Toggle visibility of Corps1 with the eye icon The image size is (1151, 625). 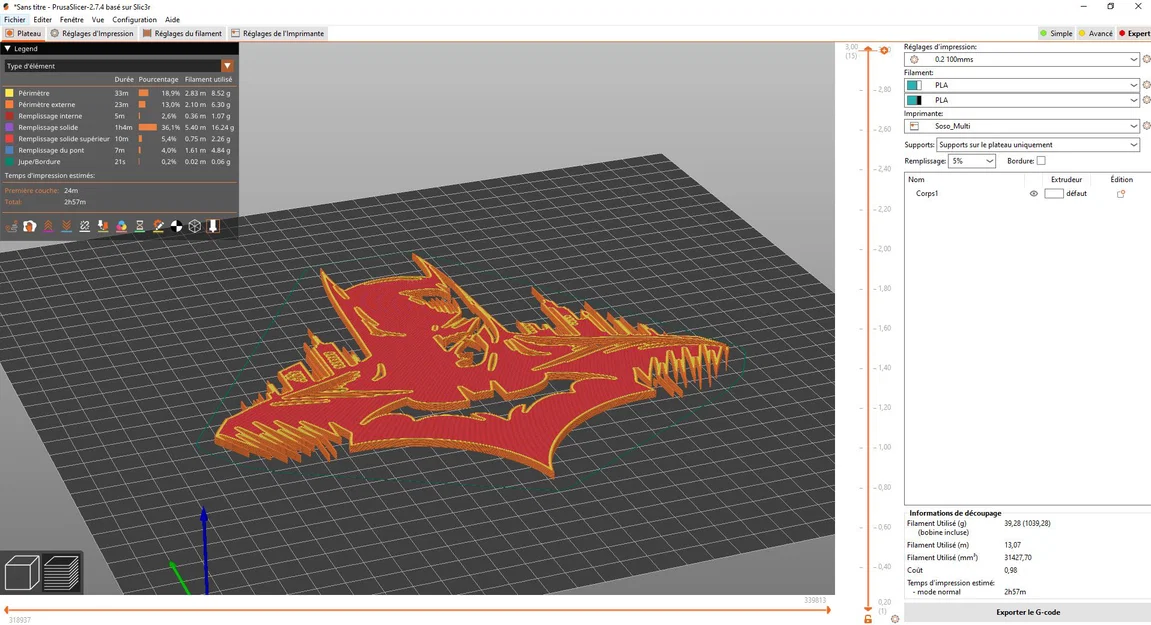1033,193
